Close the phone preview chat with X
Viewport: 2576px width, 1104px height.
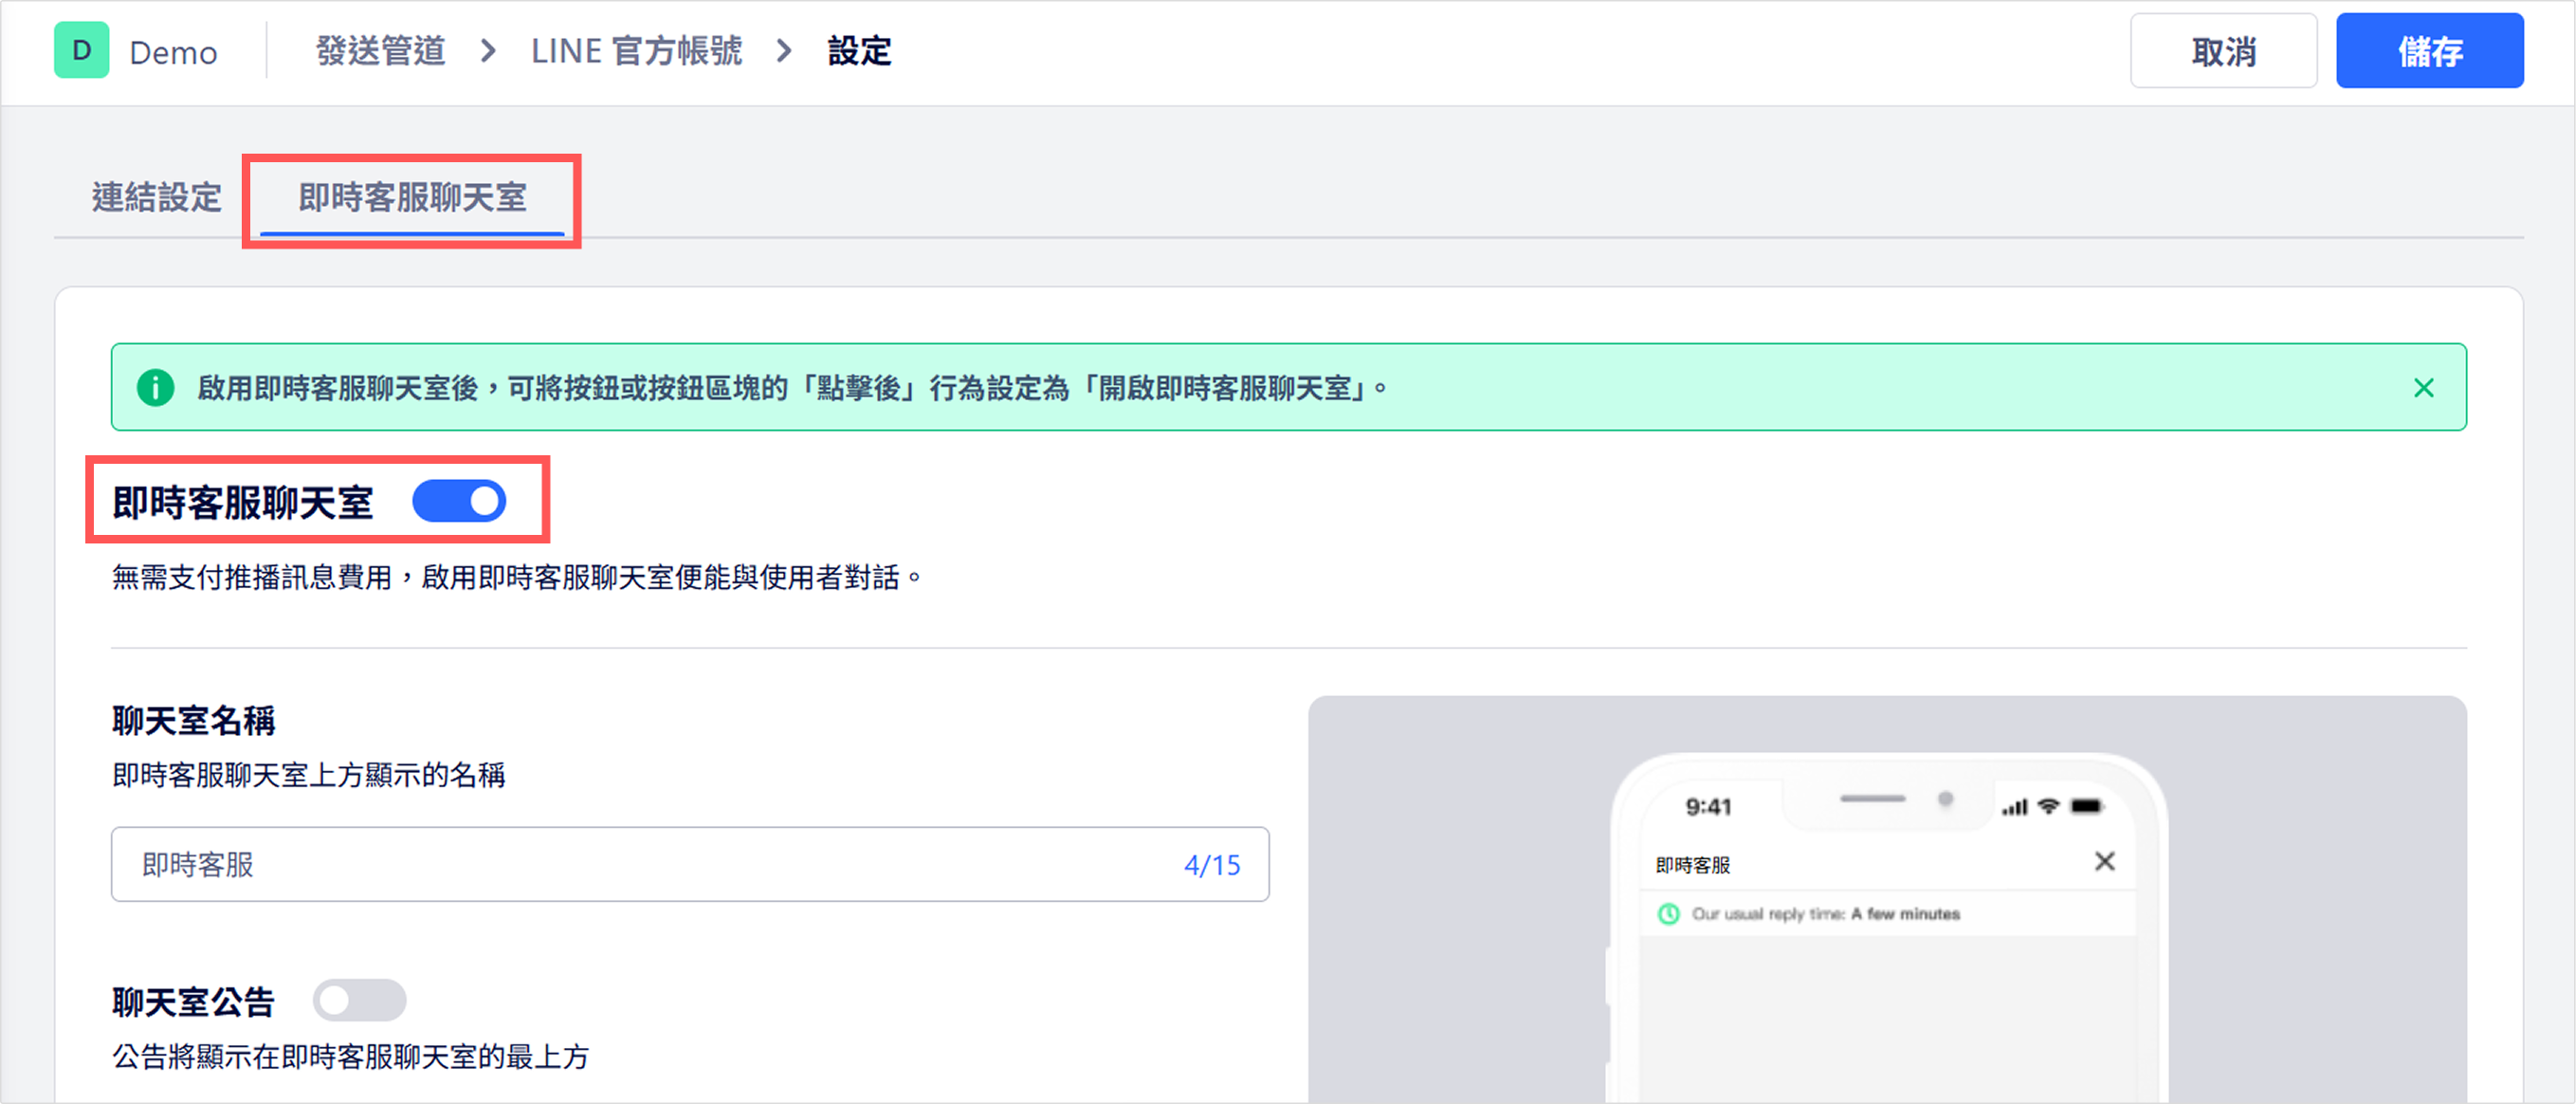(2104, 861)
